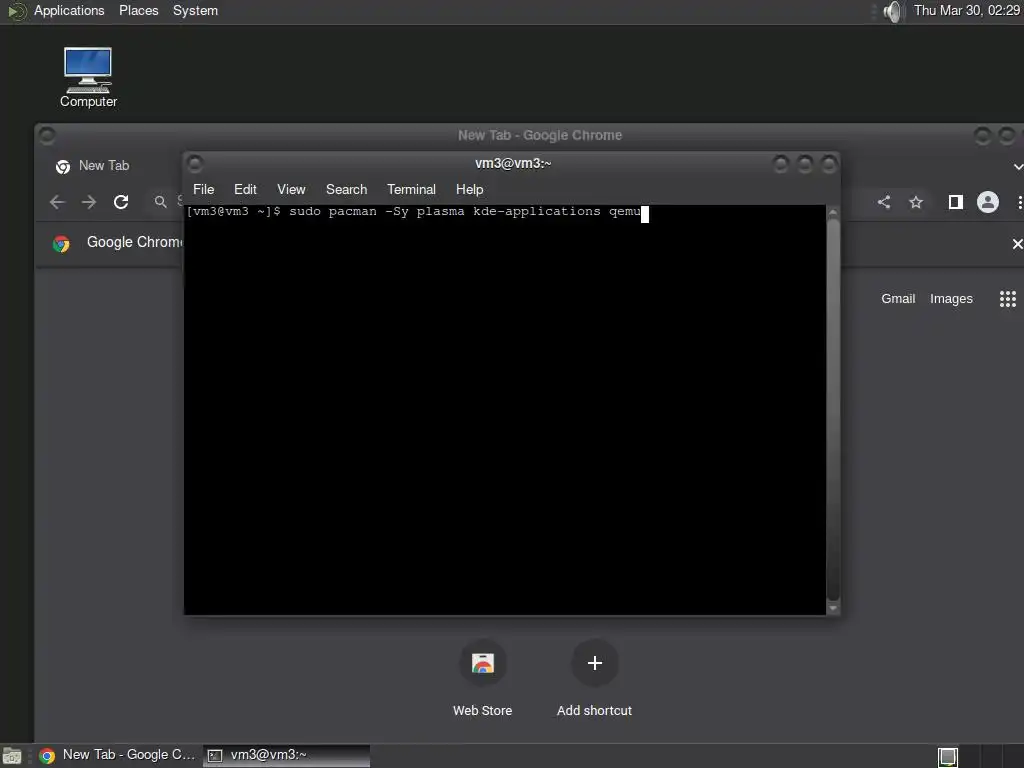
Task: Open the terminal's File menu
Action: tap(203, 189)
